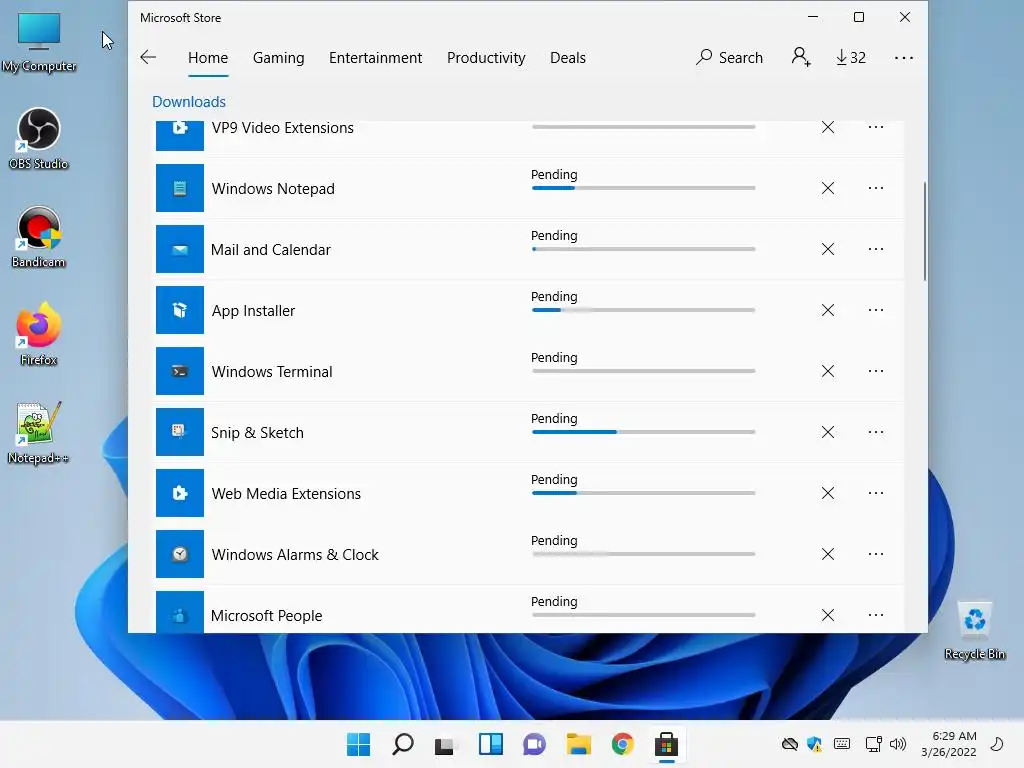
Task: Open the Home tab
Action: pyautogui.click(x=208, y=57)
